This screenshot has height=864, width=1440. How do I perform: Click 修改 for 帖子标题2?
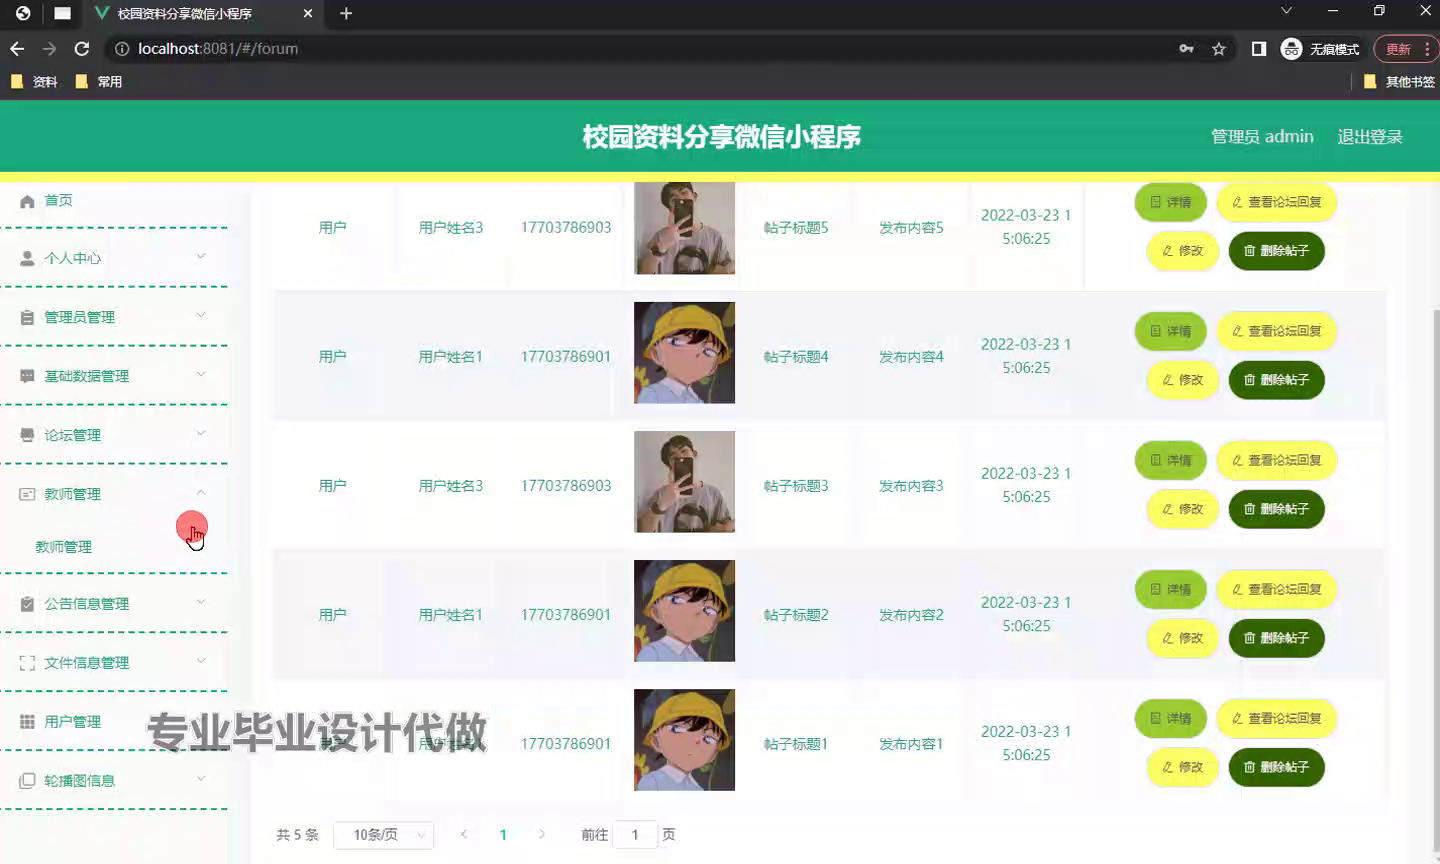(1183, 638)
